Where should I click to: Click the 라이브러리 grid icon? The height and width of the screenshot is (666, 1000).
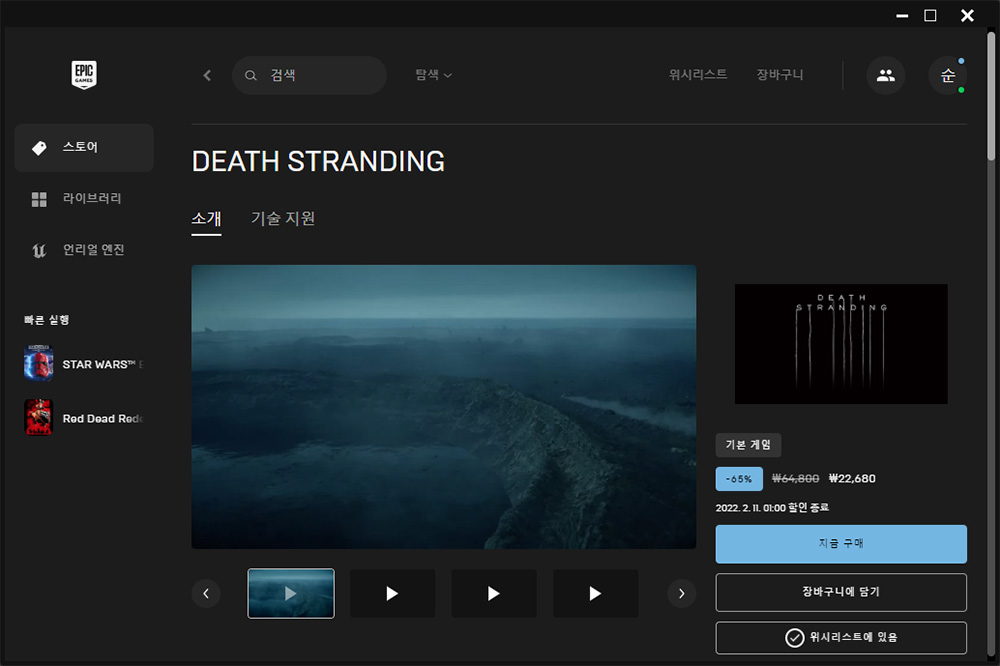pyautogui.click(x=39, y=199)
